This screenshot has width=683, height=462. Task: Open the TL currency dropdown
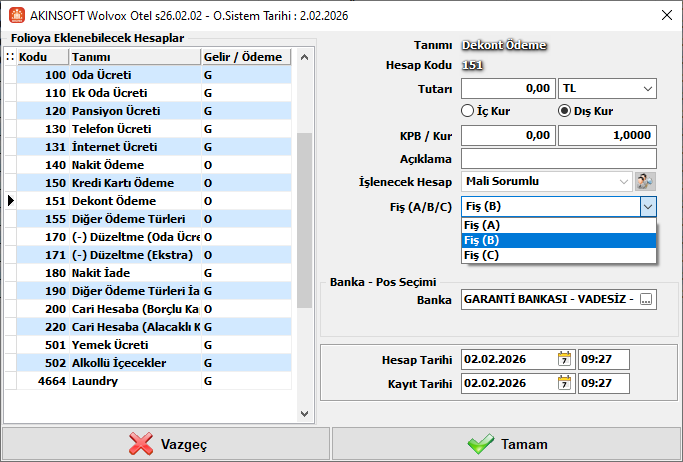tap(647, 90)
